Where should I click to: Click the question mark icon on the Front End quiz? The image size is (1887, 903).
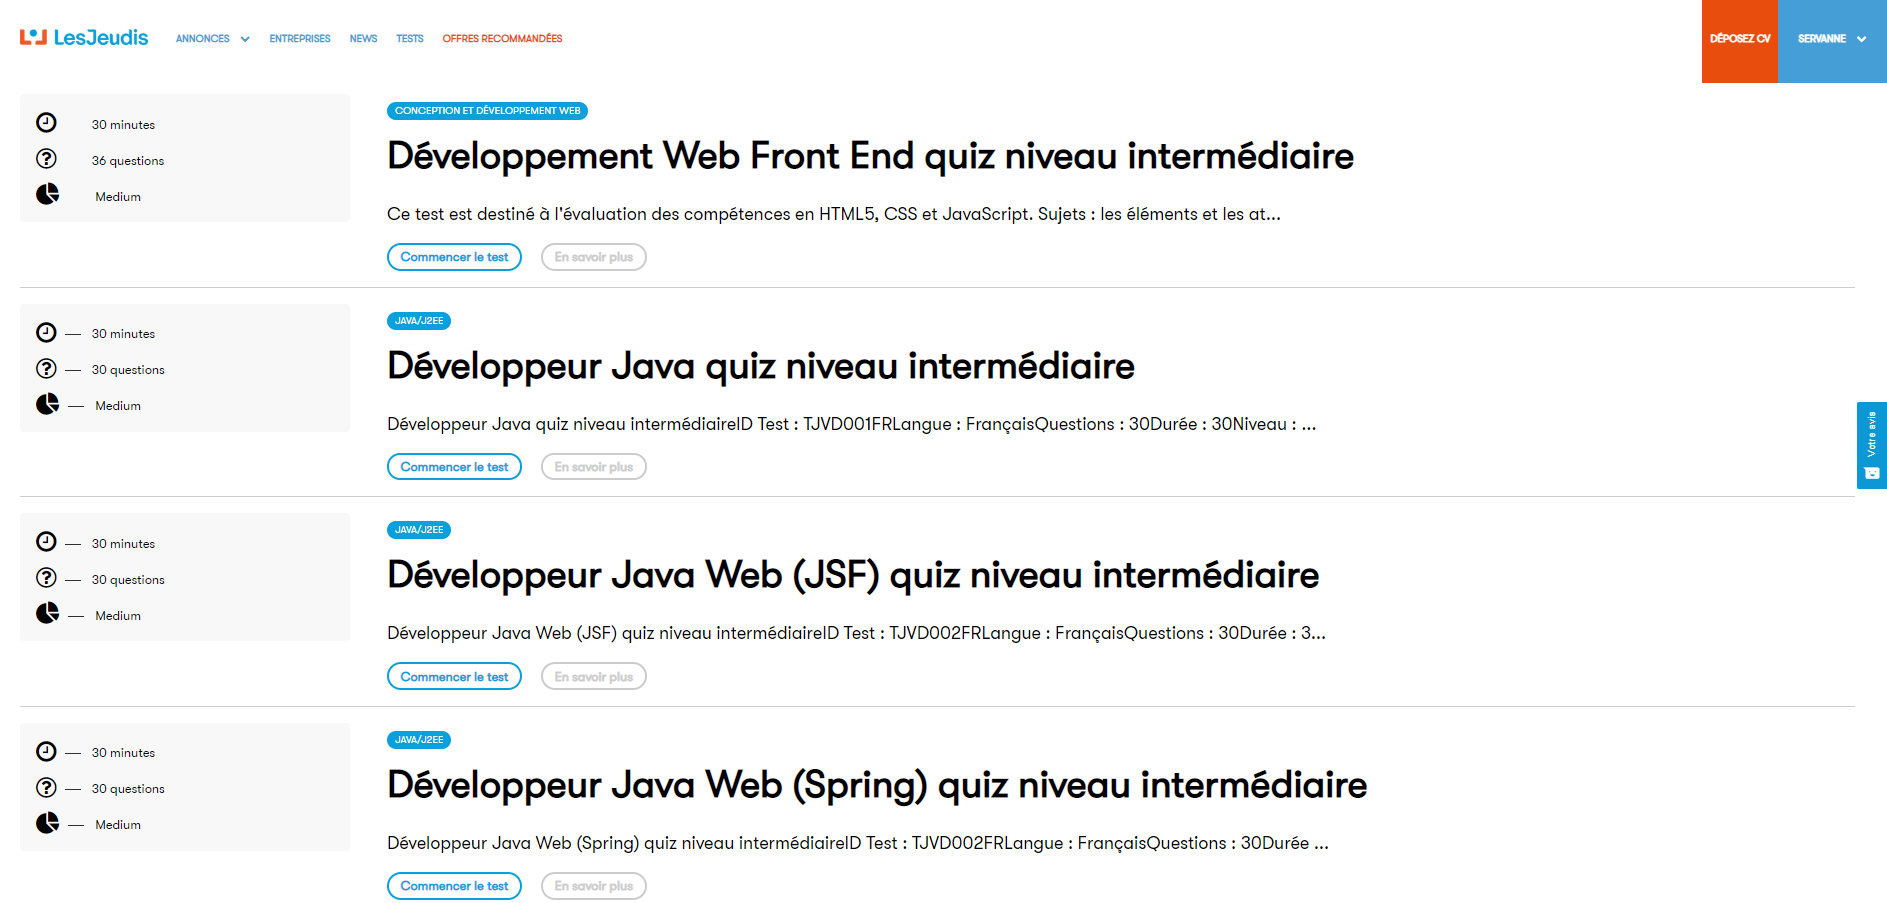46,159
